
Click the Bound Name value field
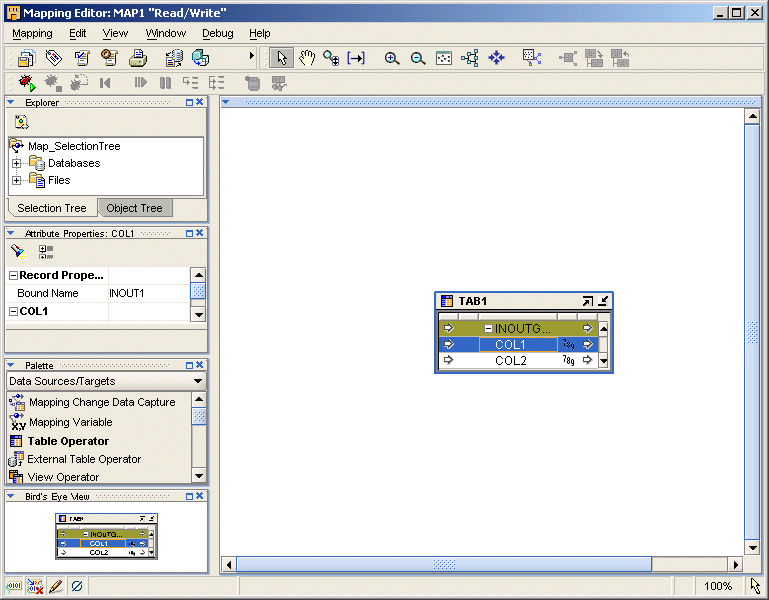146,293
